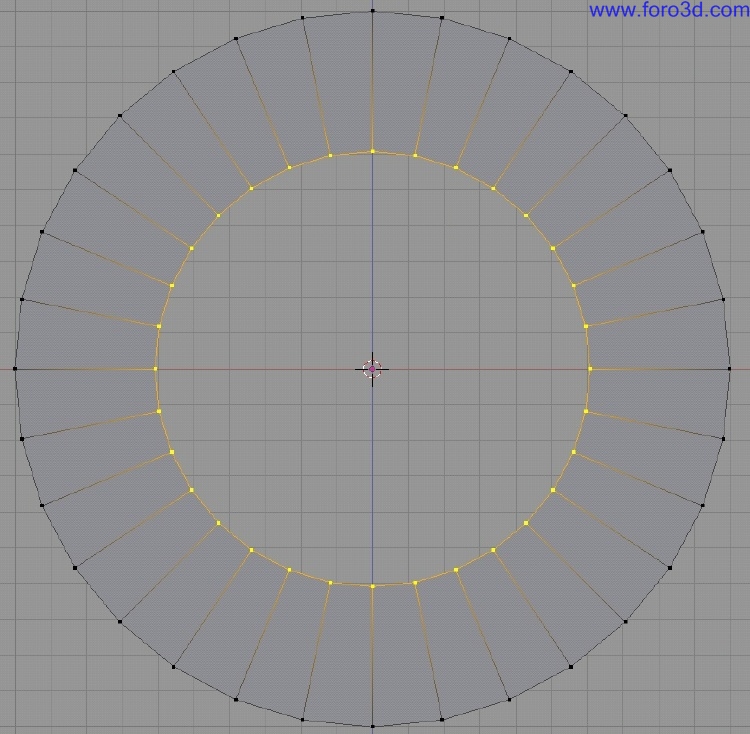This screenshot has height=734, width=750.
Task: Click the 3D cursor at the ring's center
Action: (x=372, y=369)
